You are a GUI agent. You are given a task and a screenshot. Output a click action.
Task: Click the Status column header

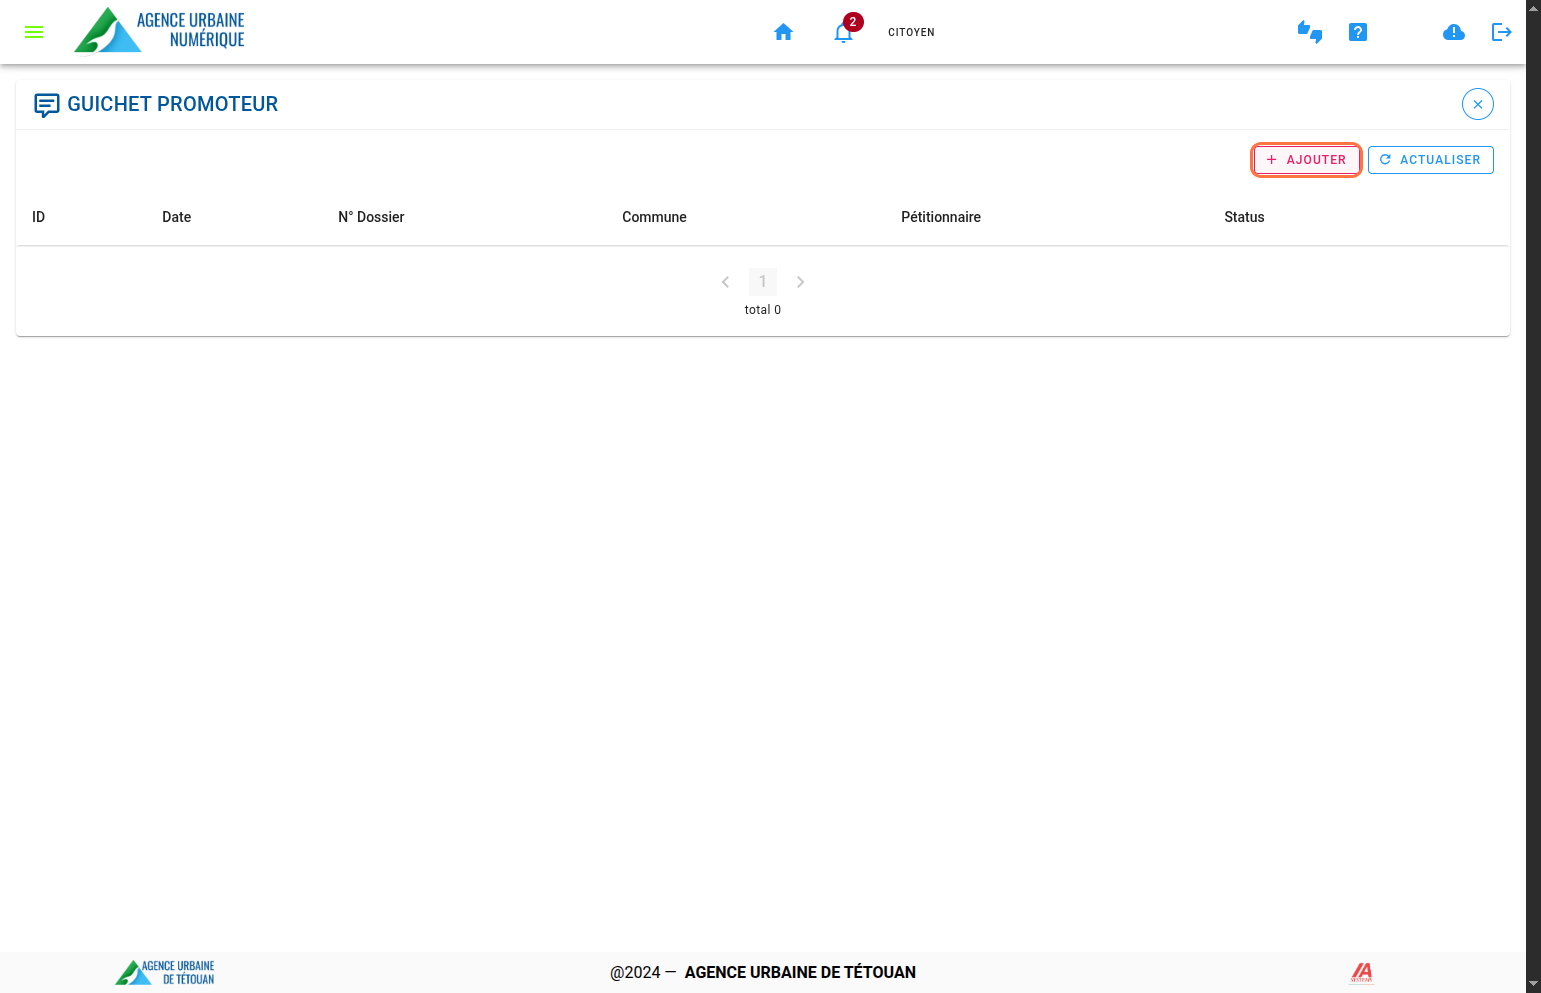point(1244,217)
